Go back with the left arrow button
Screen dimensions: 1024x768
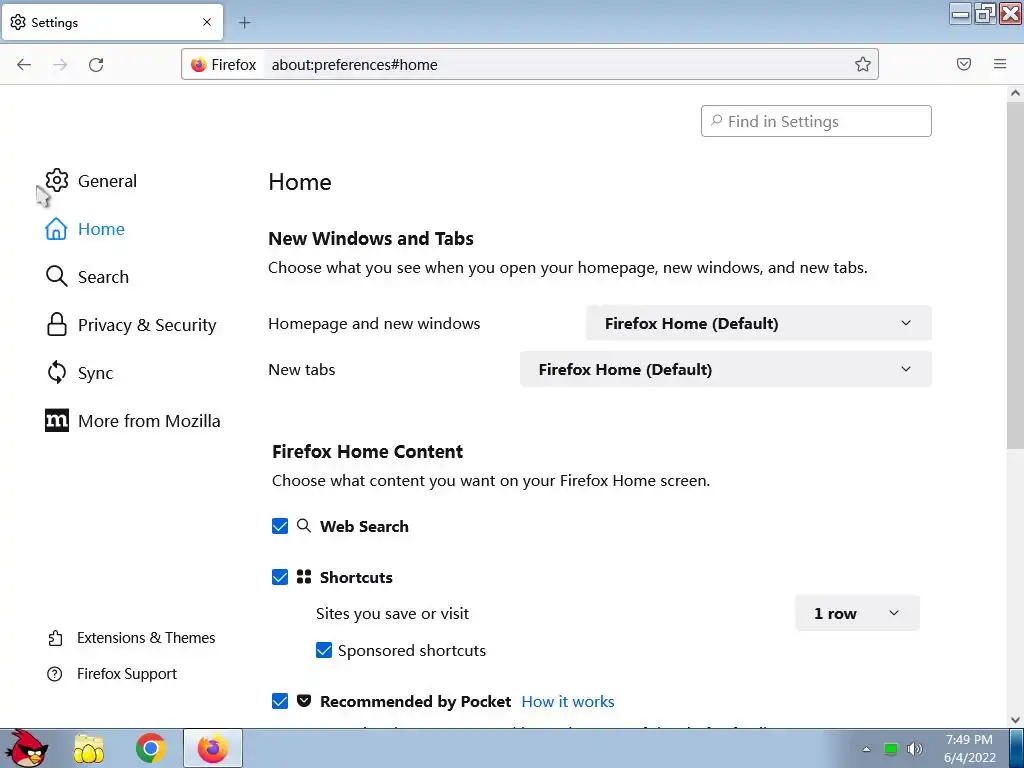pos(24,64)
